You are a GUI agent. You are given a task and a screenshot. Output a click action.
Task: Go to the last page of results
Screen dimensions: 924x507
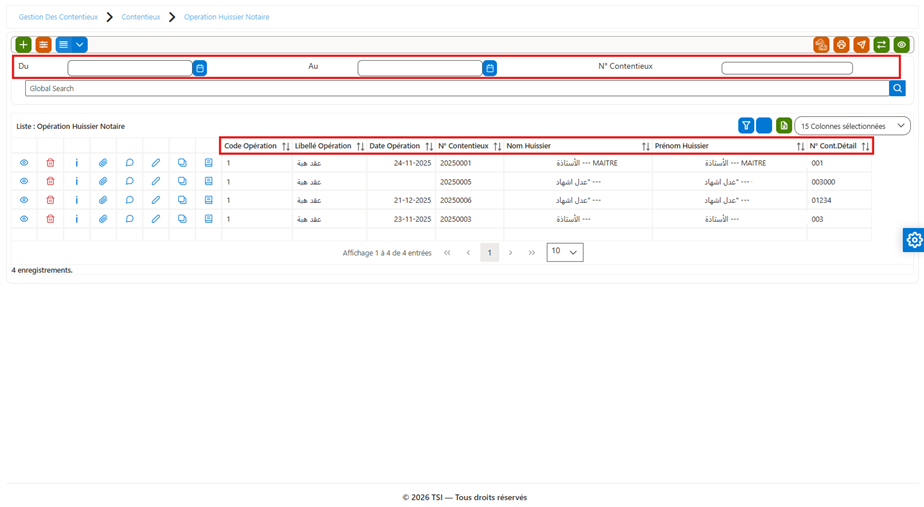pos(532,253)
